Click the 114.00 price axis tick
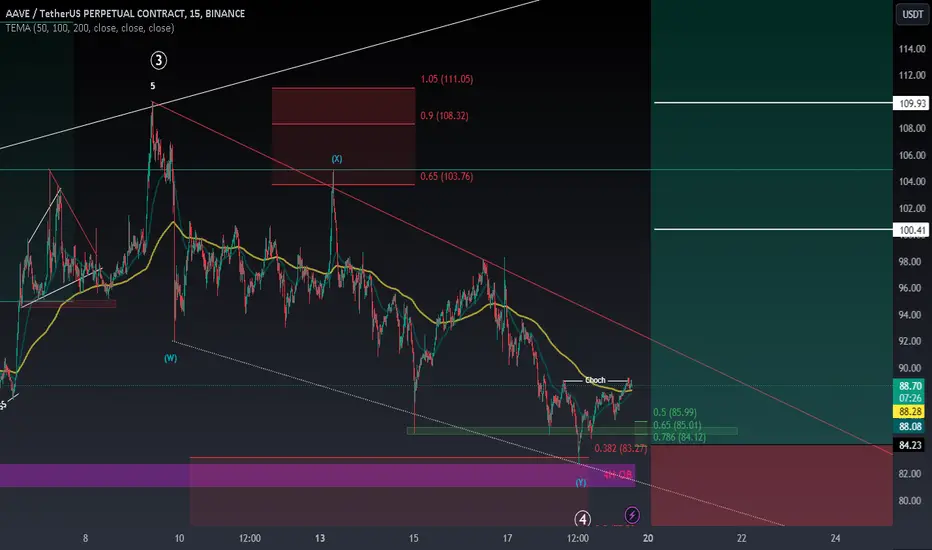 pos(912,49)
